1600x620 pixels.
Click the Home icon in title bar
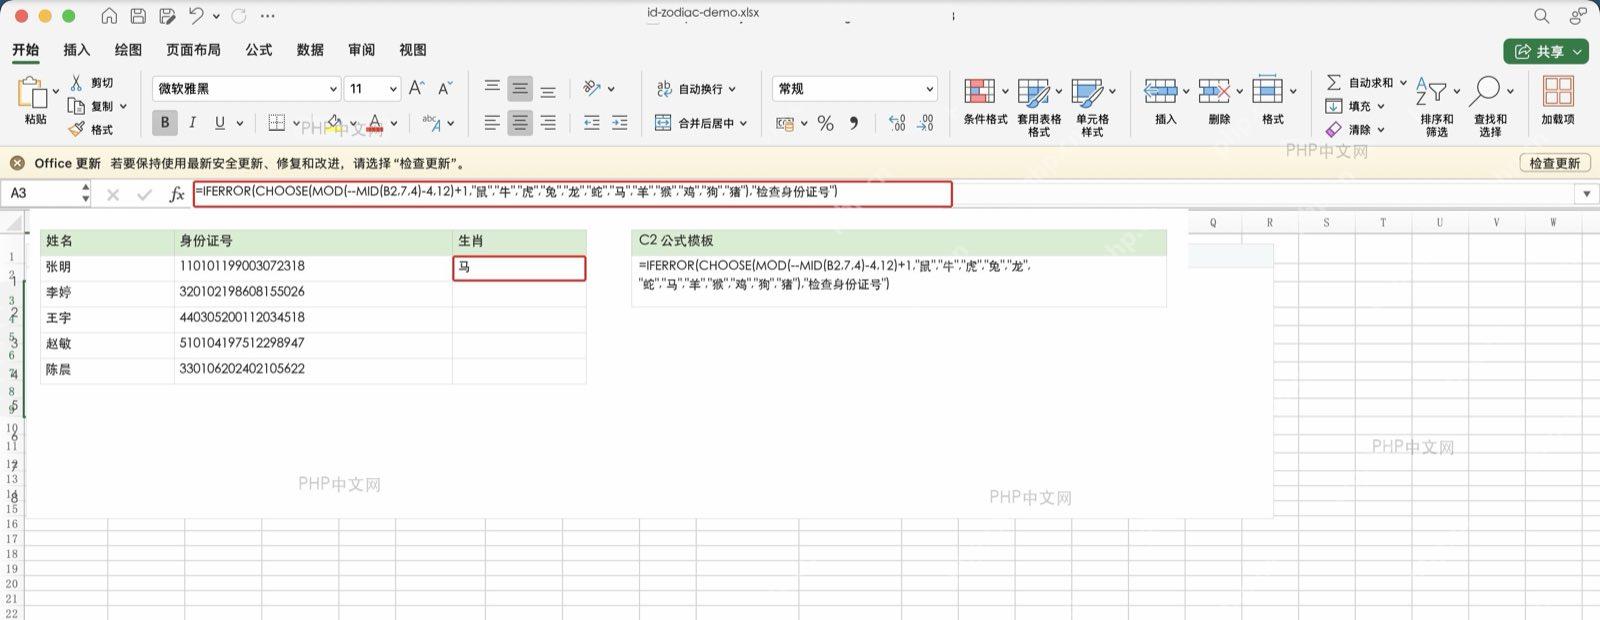click(109, 16)
